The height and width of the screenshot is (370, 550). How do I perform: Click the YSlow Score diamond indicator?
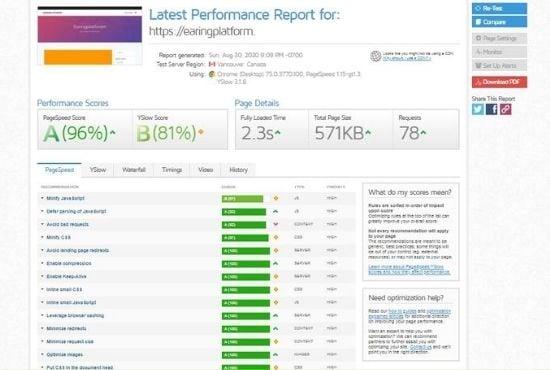click(201, 132)
